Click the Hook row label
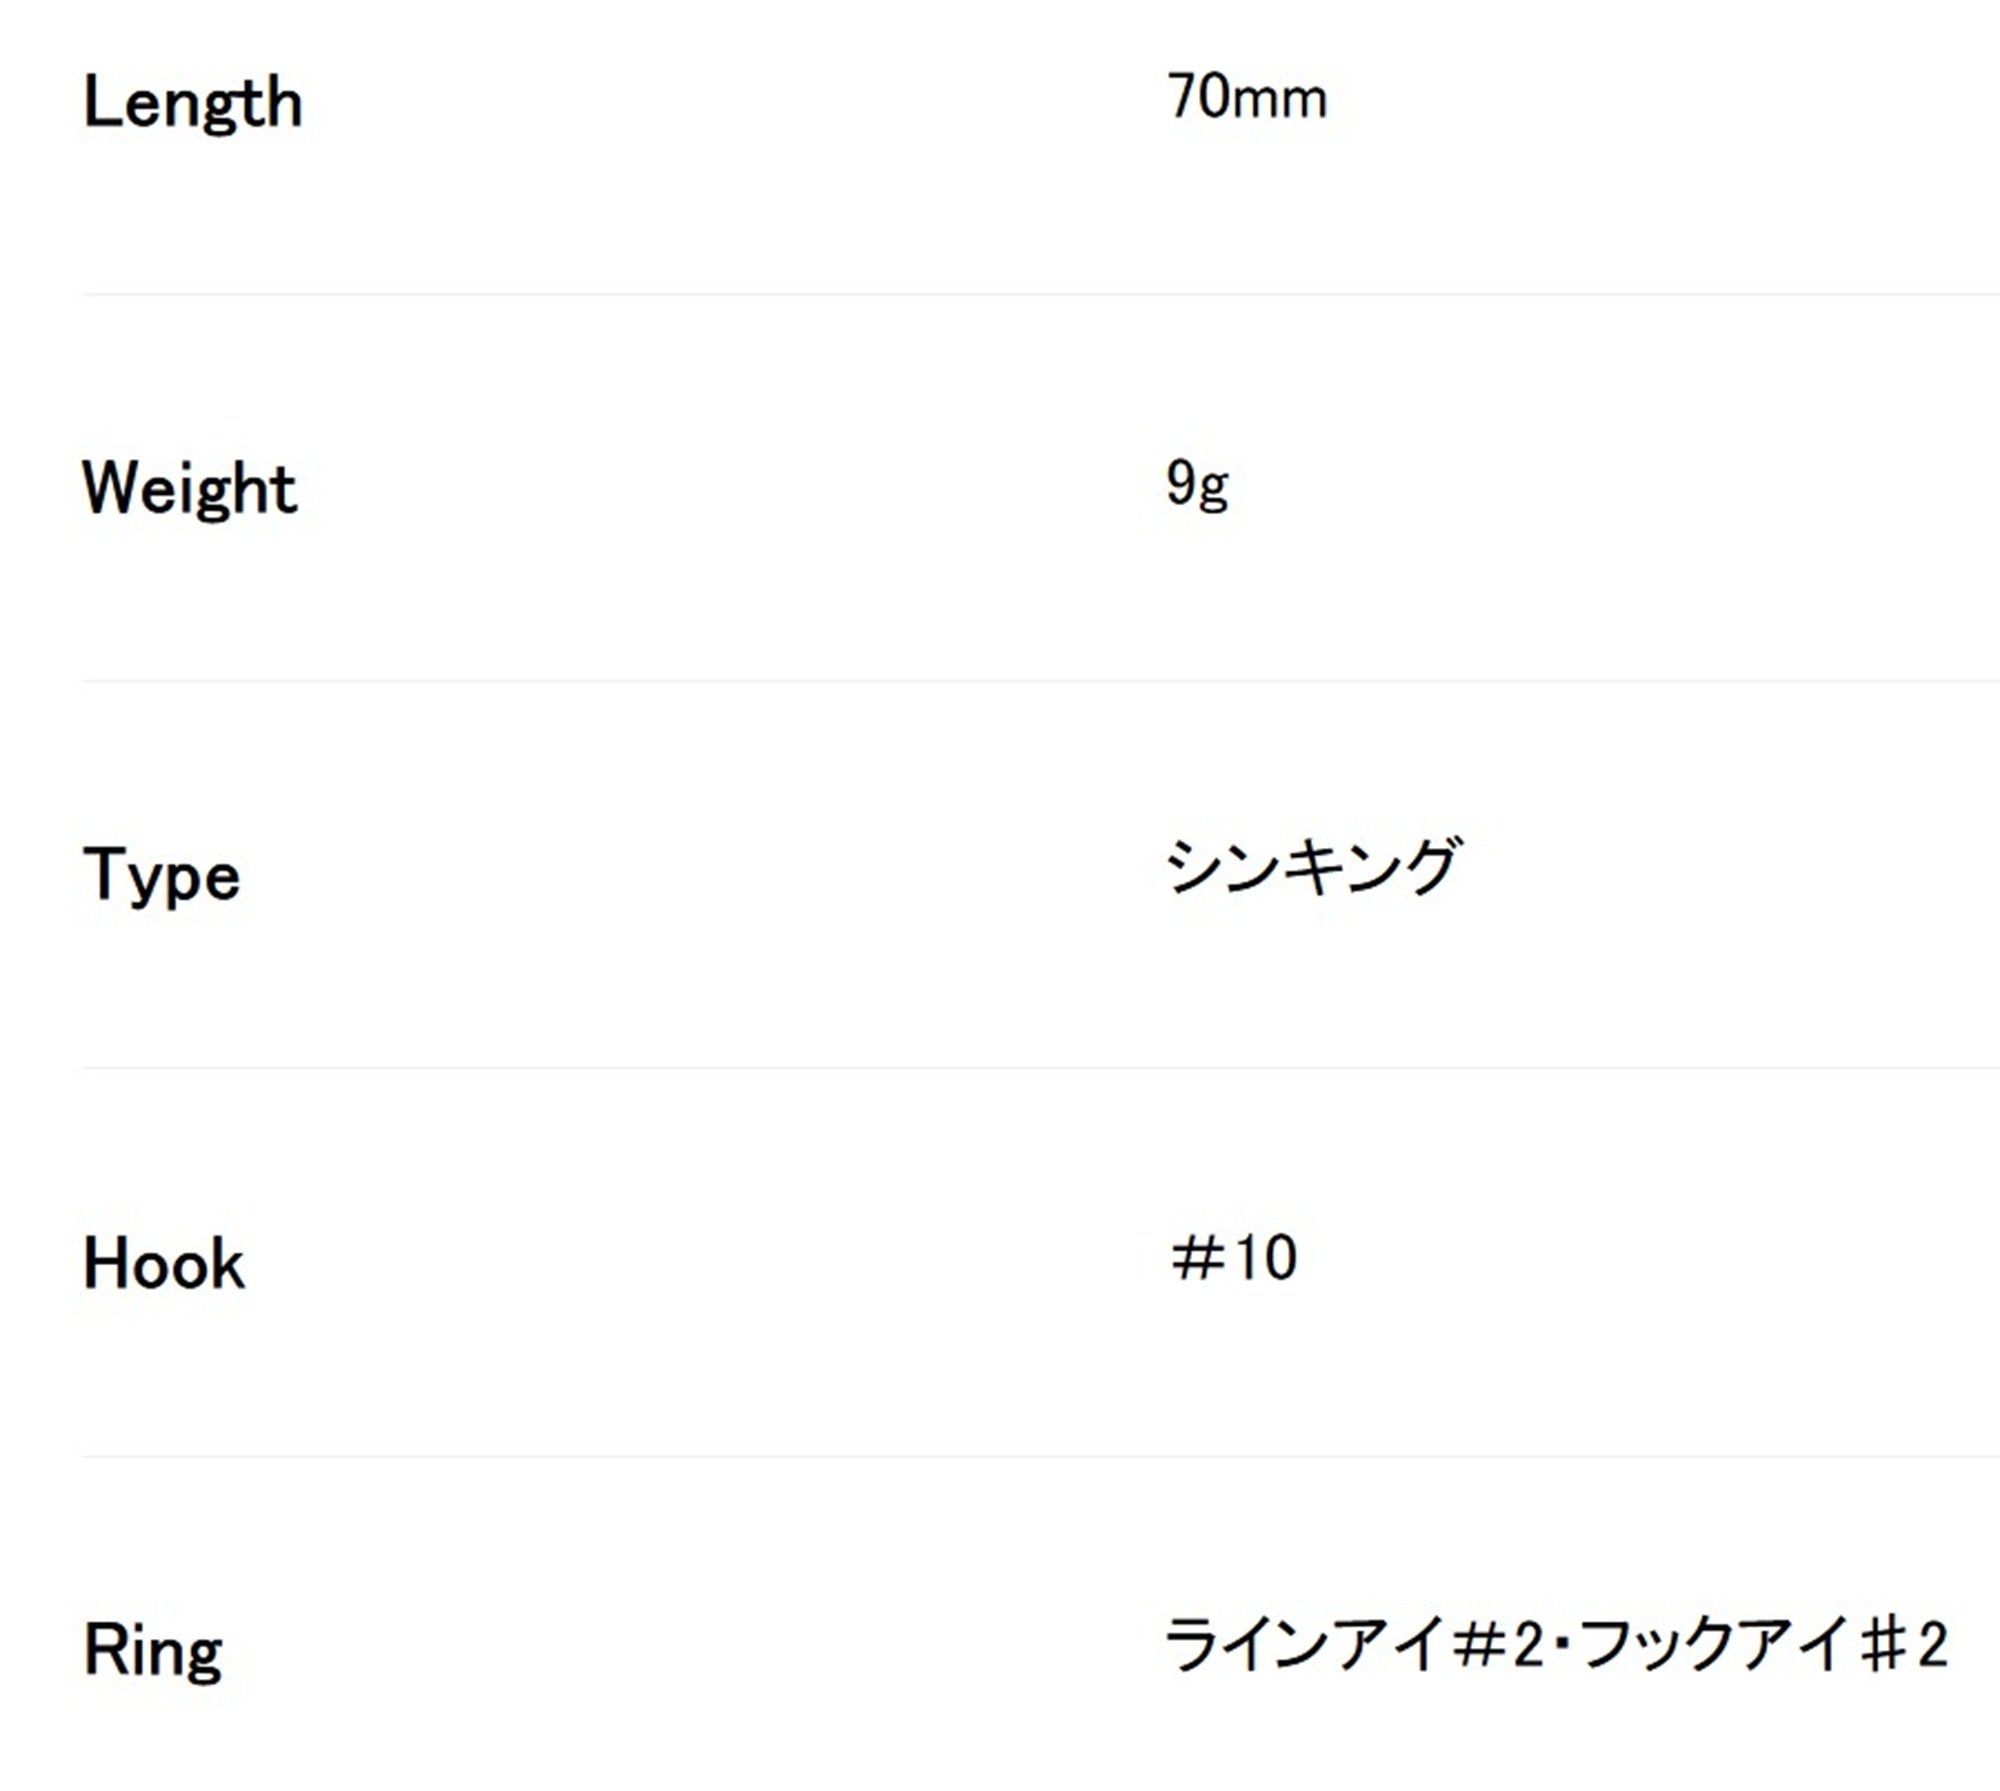Screen dimensions: 2000x1791 (x=163, y=1264)
